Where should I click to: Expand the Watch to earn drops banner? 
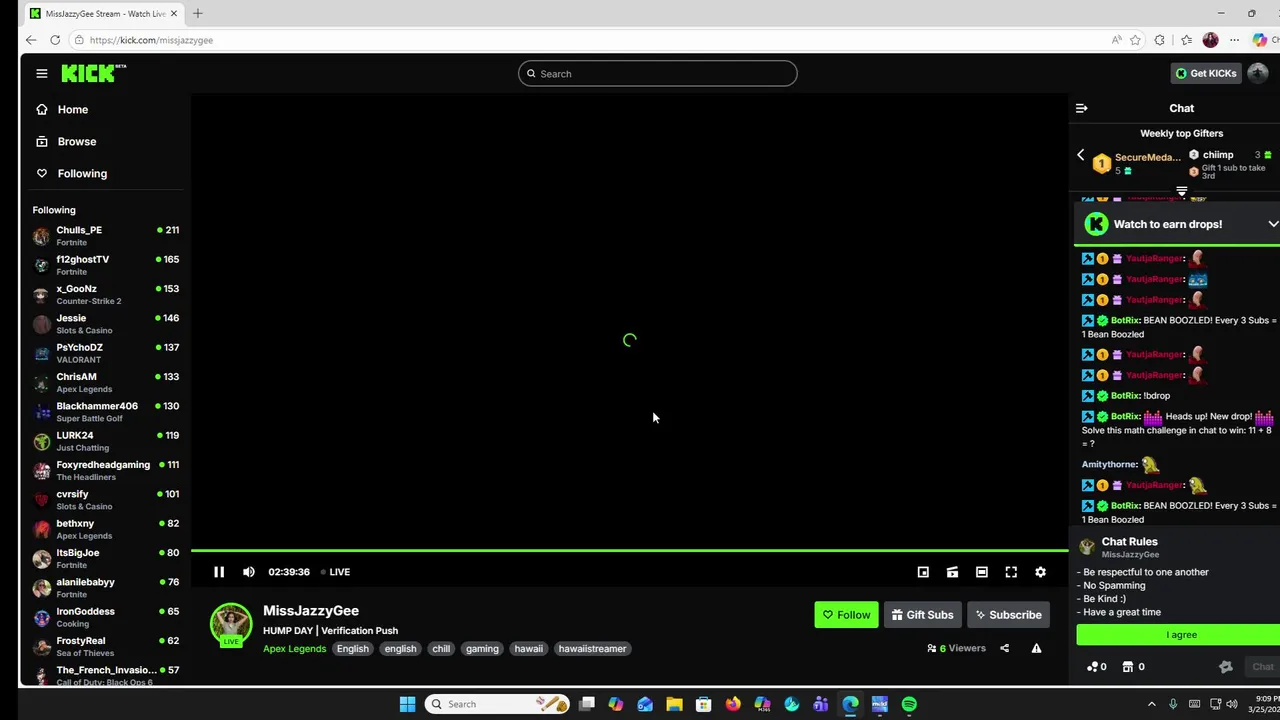click(1272, 224)
